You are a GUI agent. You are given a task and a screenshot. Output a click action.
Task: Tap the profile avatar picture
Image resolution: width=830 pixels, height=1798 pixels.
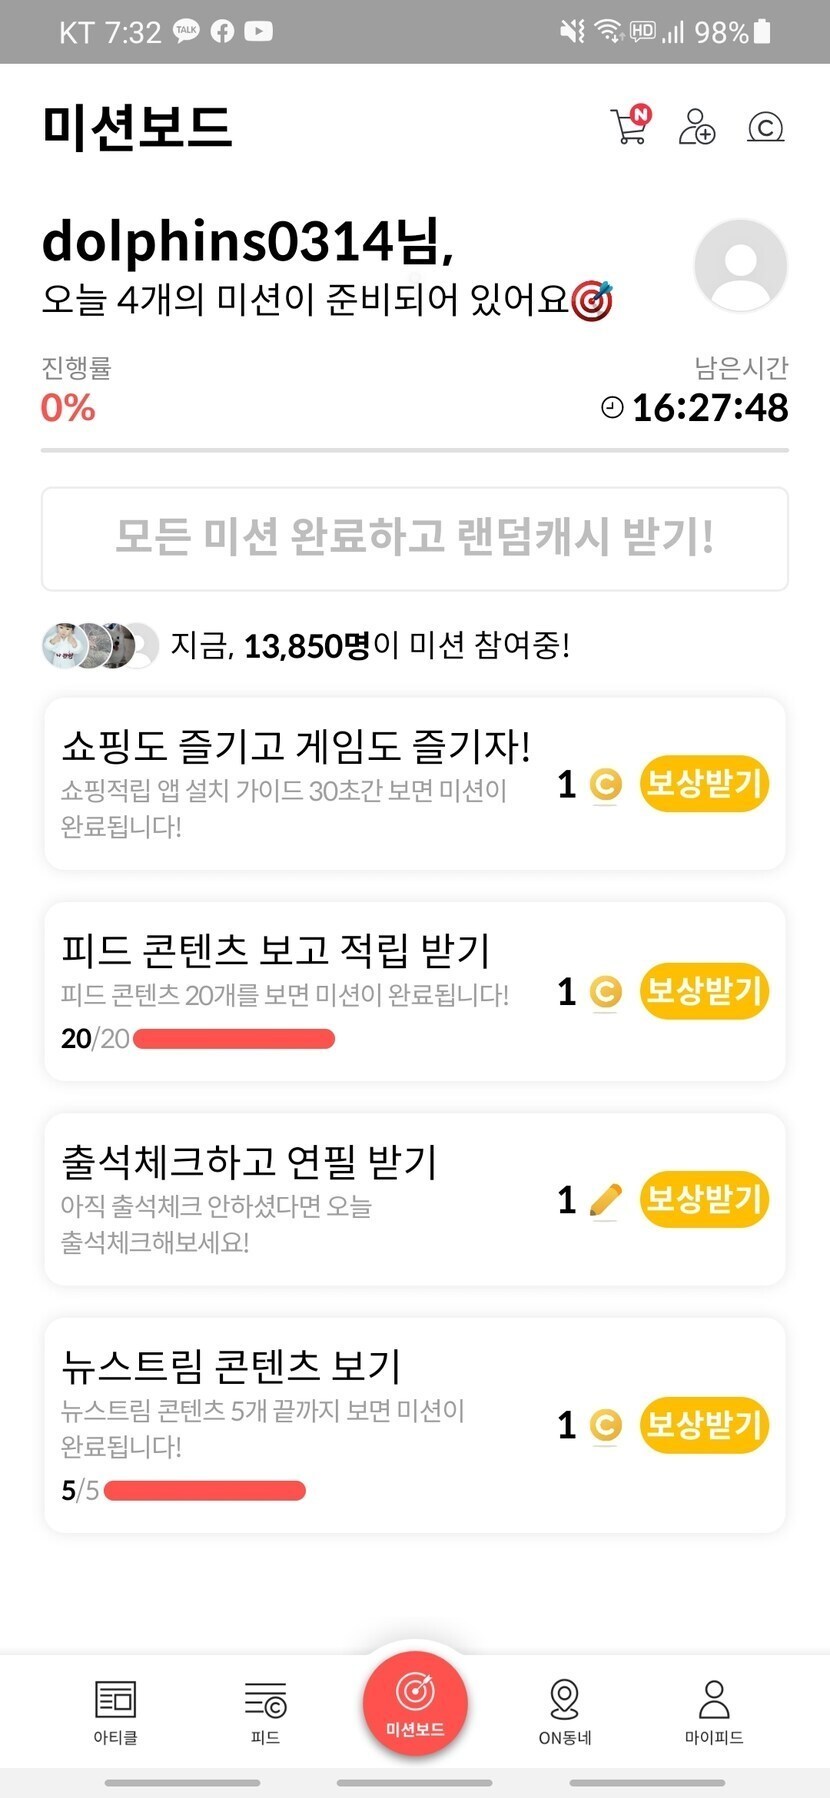740,265
